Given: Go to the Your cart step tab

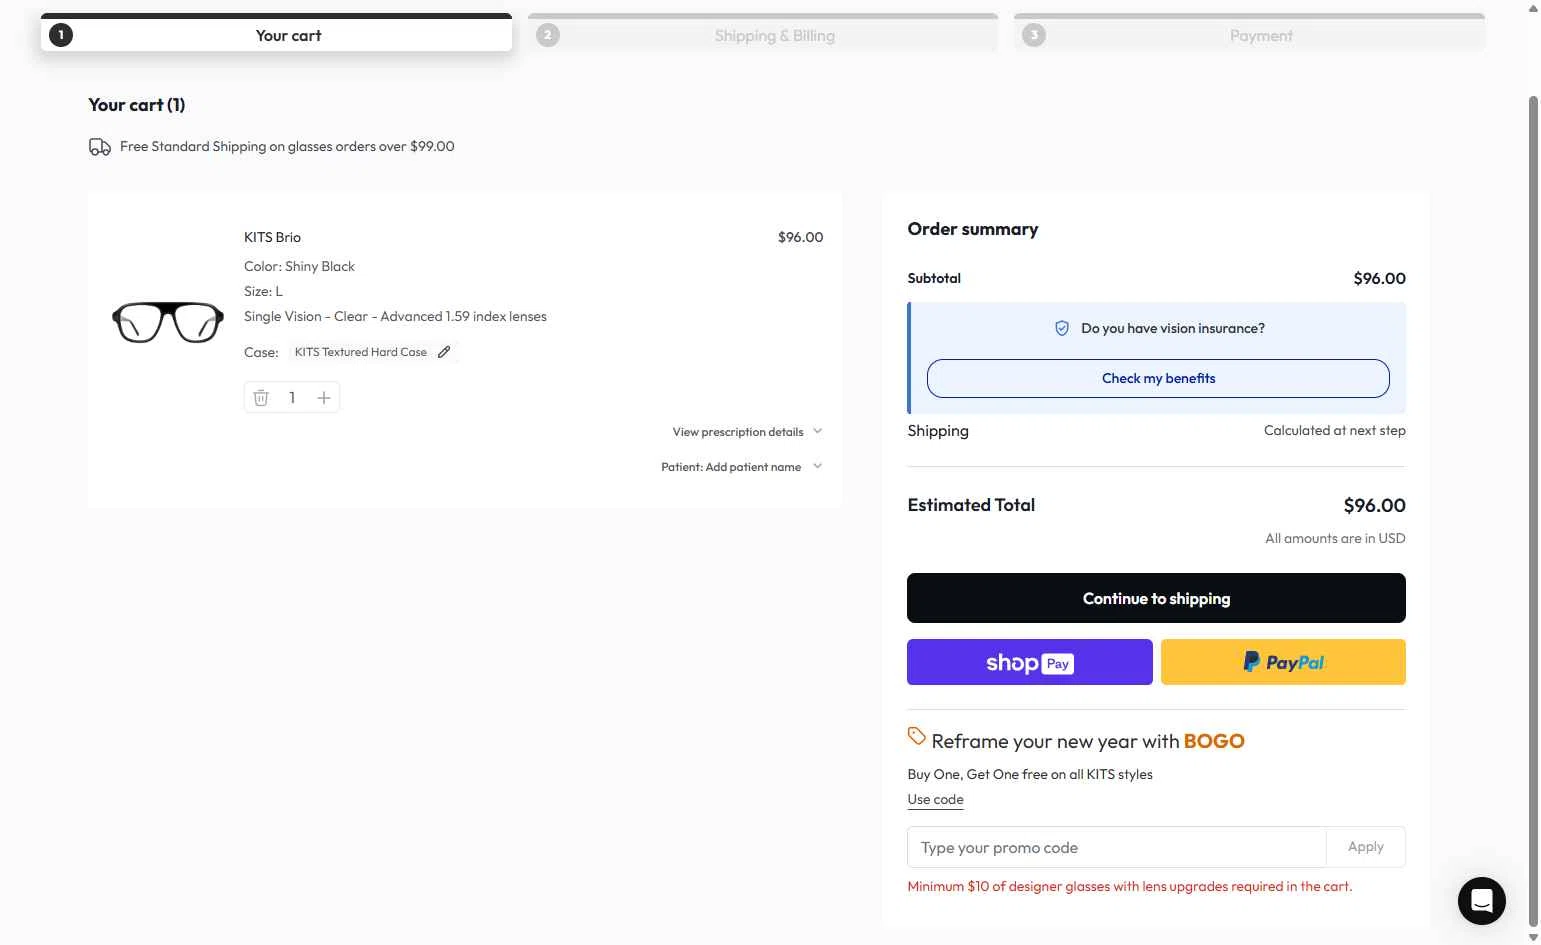Looking at the screenshot, I should [x=276, y=35].
